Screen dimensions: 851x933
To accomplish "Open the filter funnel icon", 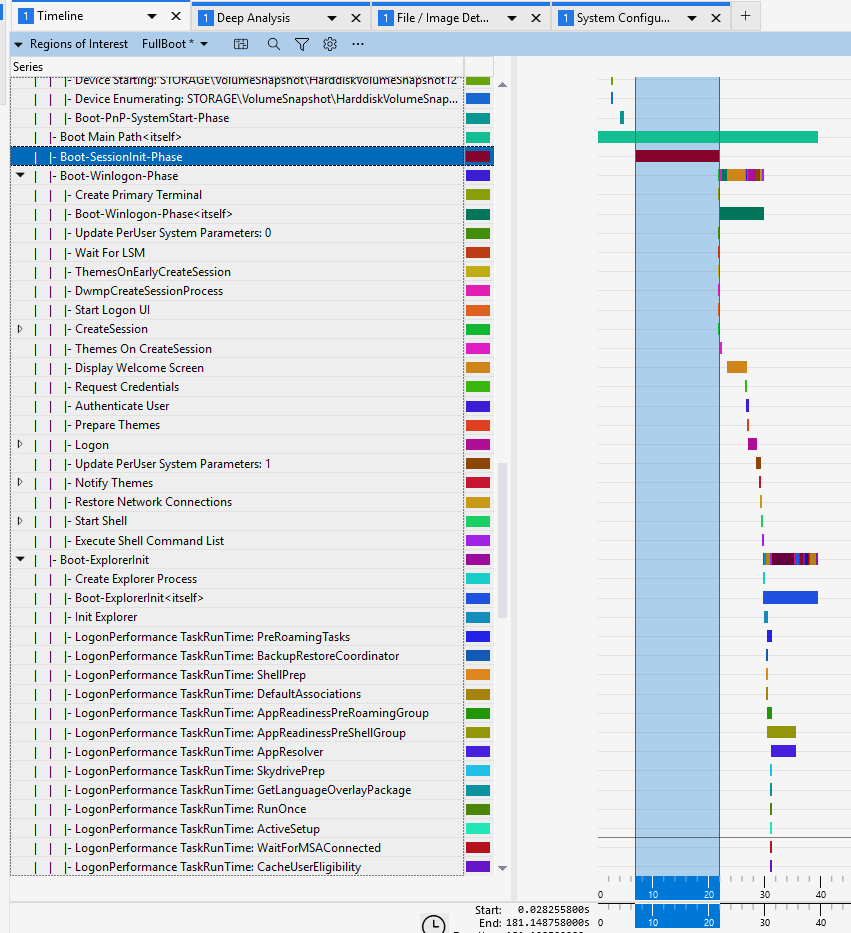I will click(302, 44).
